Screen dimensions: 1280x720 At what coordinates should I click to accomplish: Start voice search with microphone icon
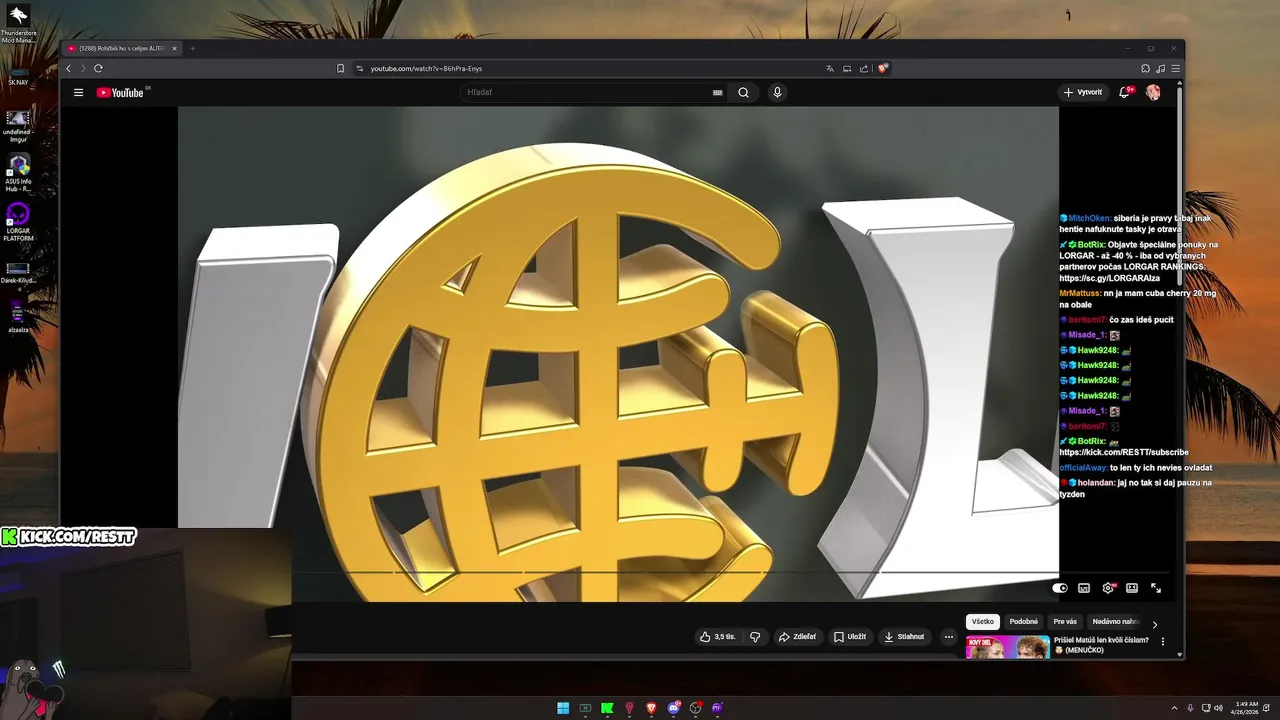click(777, 92)
